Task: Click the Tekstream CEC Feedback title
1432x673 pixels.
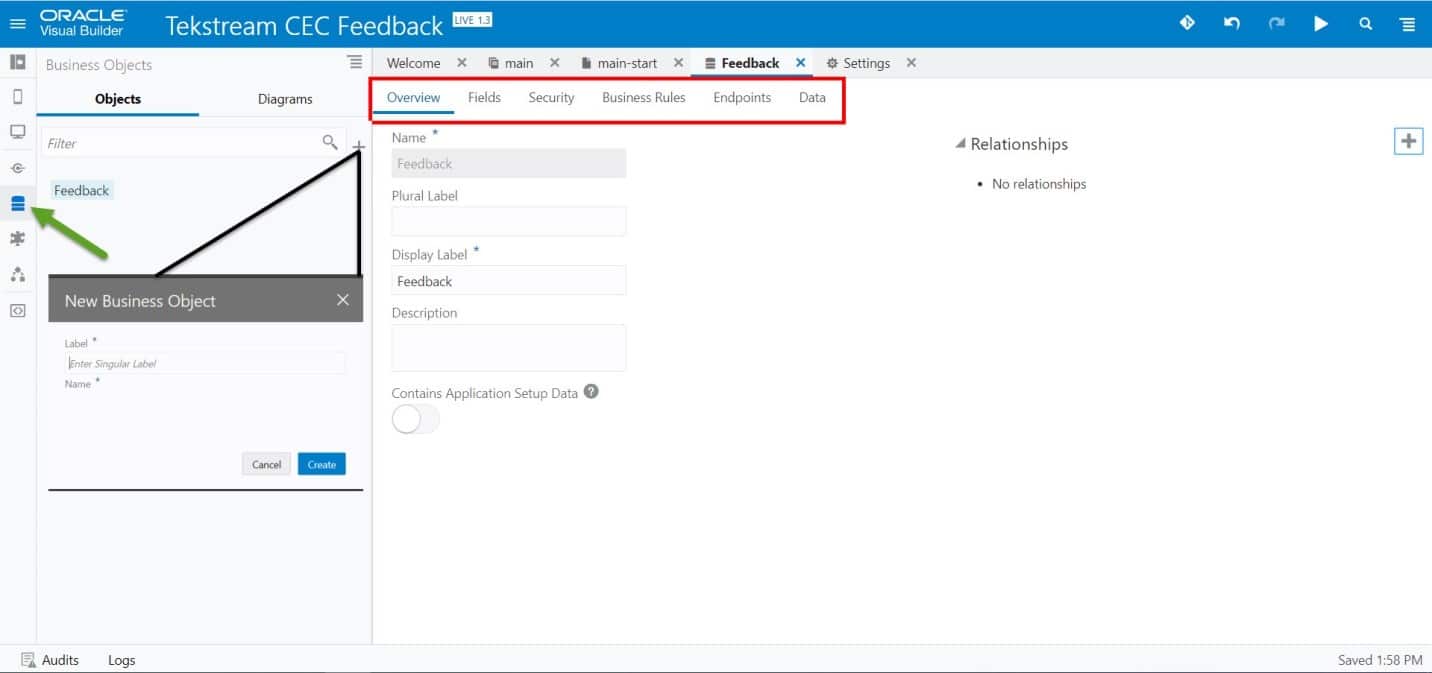Action: click(304, 25)
